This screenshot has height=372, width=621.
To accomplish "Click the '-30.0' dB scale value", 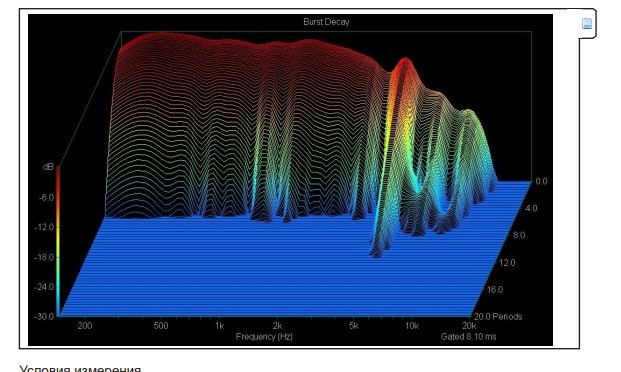I will click(44, 317).
